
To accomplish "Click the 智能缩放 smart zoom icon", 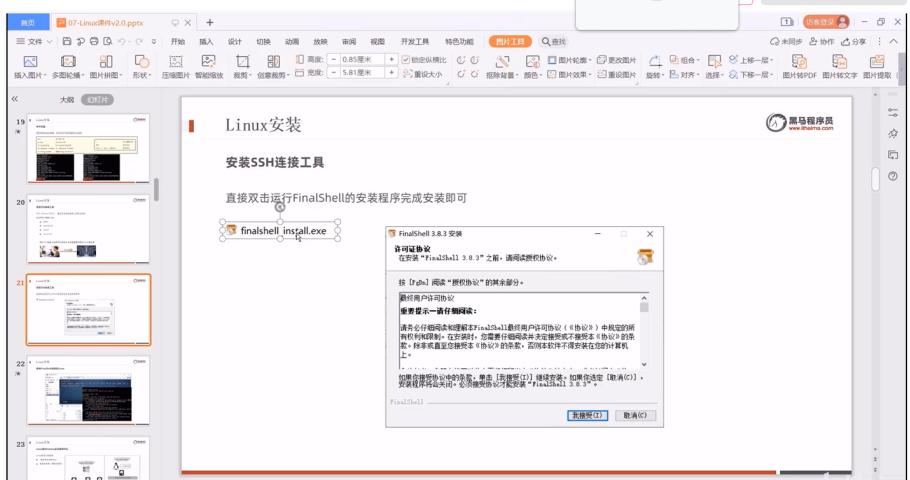I will [208, 62].
